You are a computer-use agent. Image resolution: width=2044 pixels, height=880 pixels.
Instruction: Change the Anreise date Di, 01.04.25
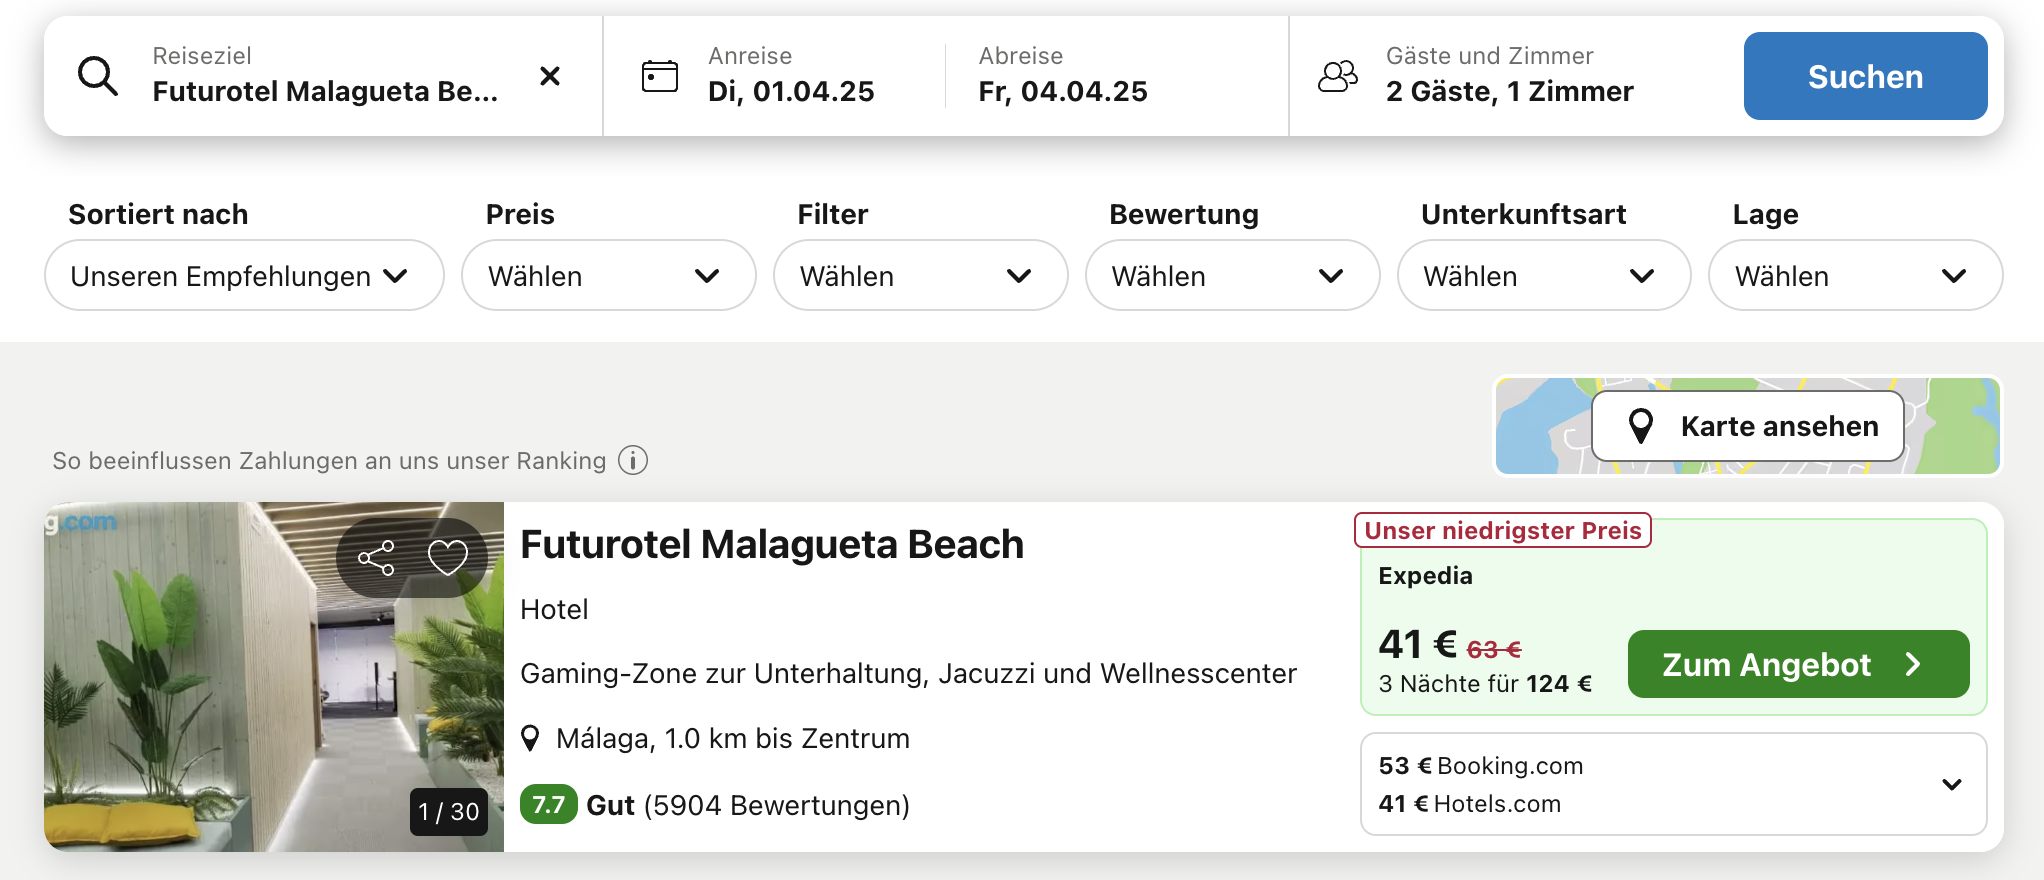pyautogui.click(x=791, y=76)
